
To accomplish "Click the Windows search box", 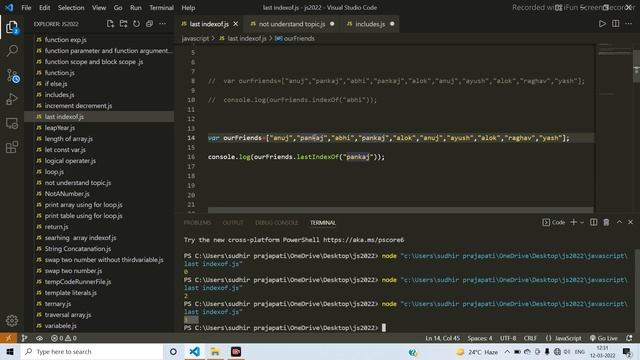I will [92, 351].
